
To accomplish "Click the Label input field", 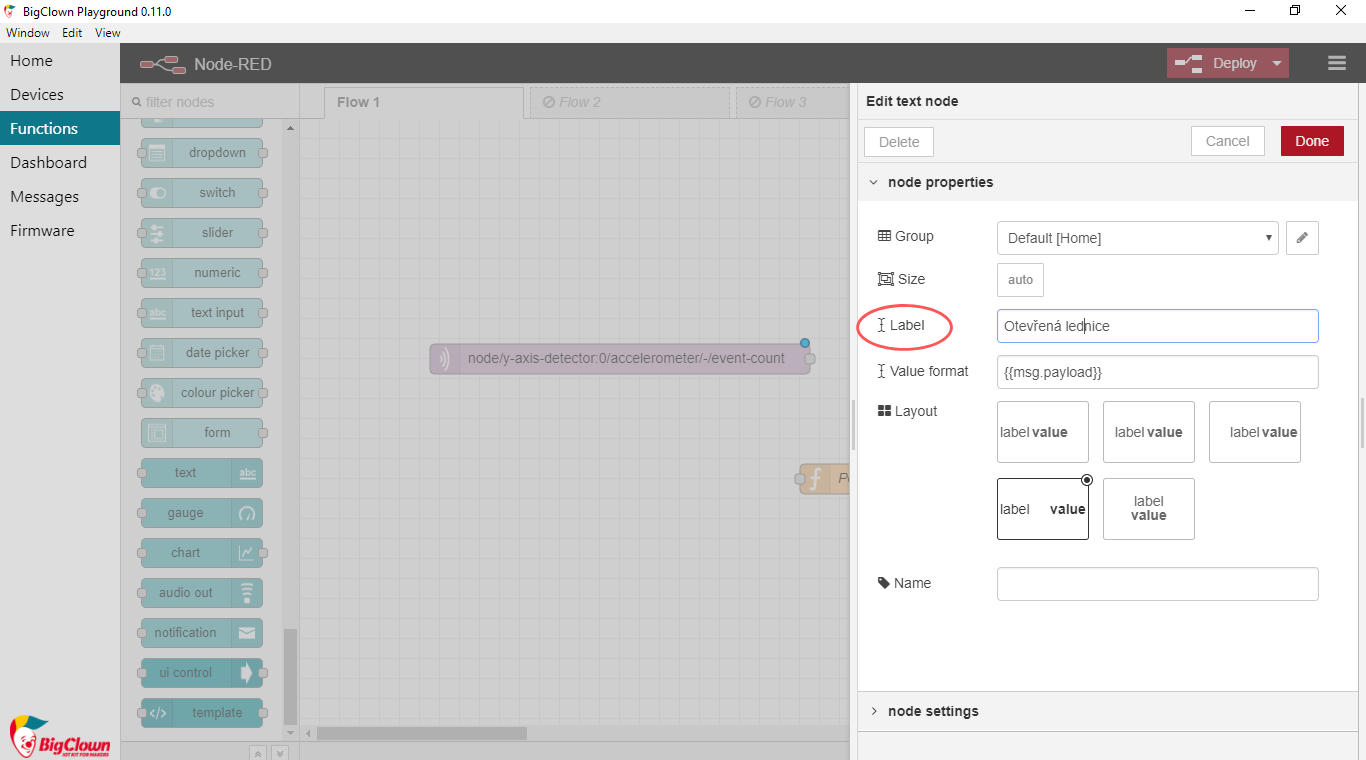I will 1157,326.
